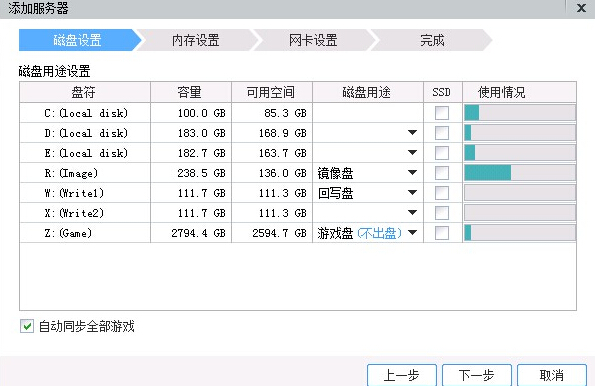Check the SSD box for C: drive

coord(442,113)
